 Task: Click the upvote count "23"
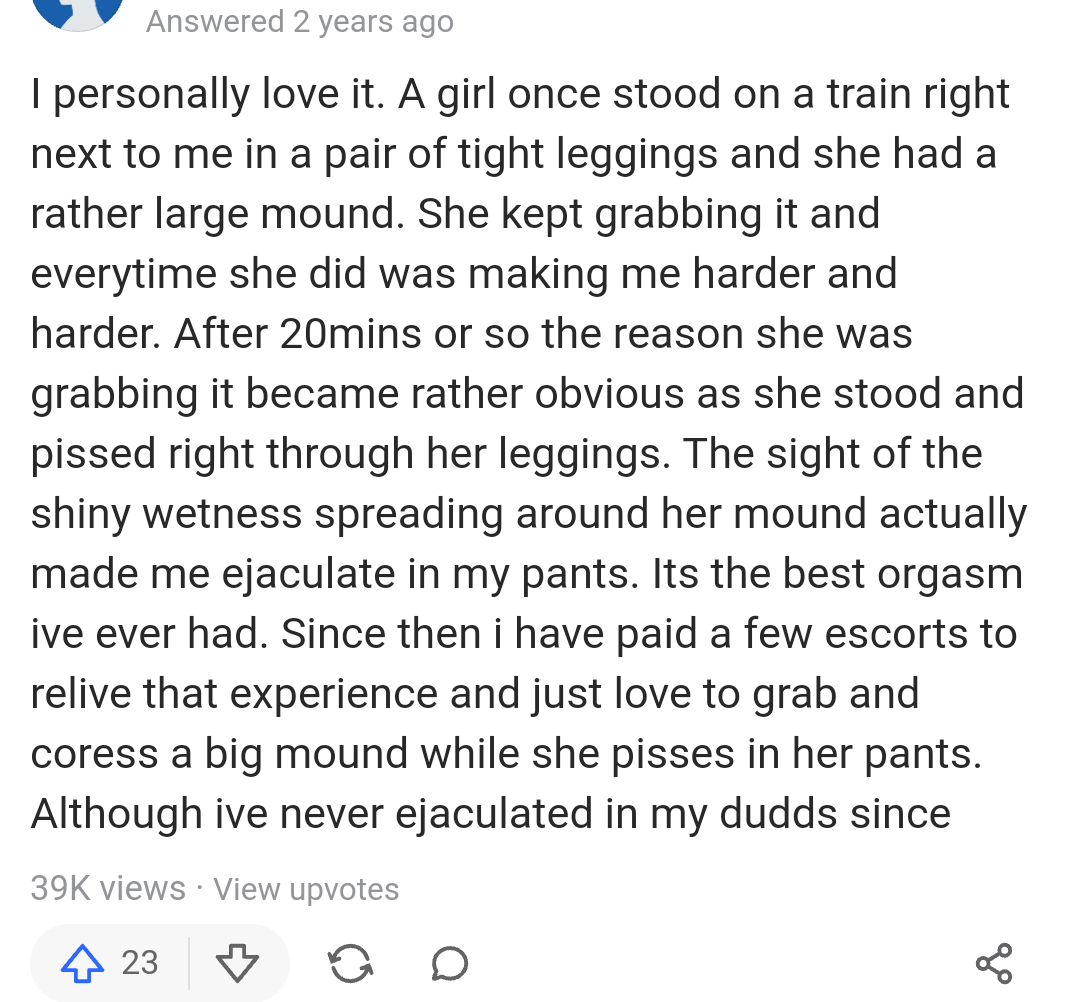140,963
